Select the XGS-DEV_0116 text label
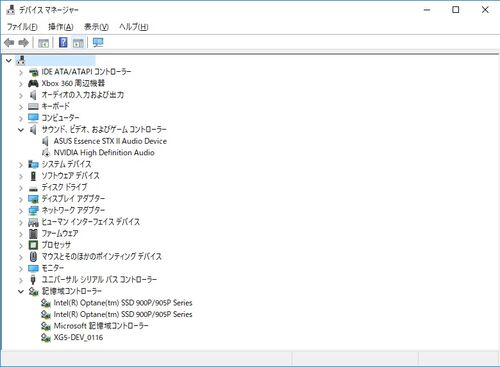 click(78, 338)
